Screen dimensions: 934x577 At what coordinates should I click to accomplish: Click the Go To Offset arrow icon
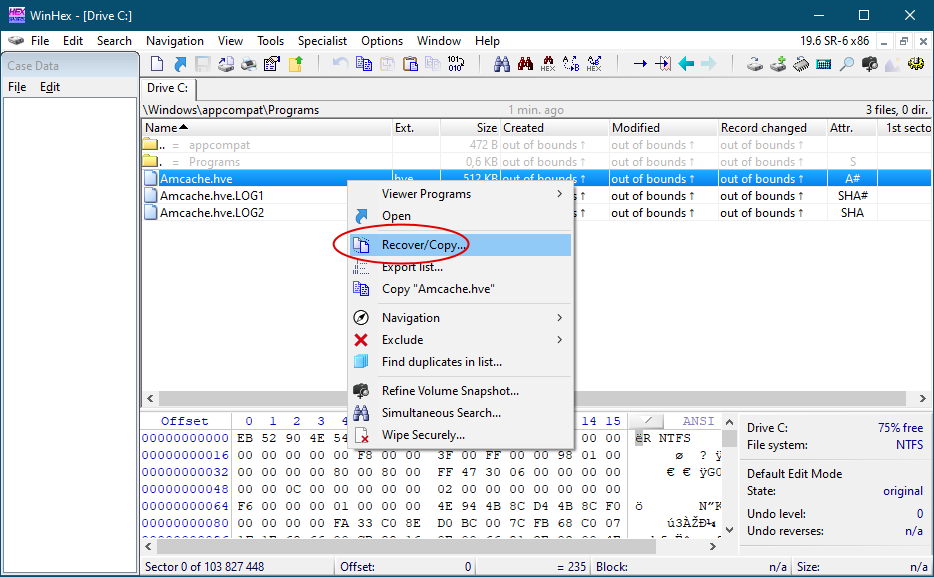640,64
